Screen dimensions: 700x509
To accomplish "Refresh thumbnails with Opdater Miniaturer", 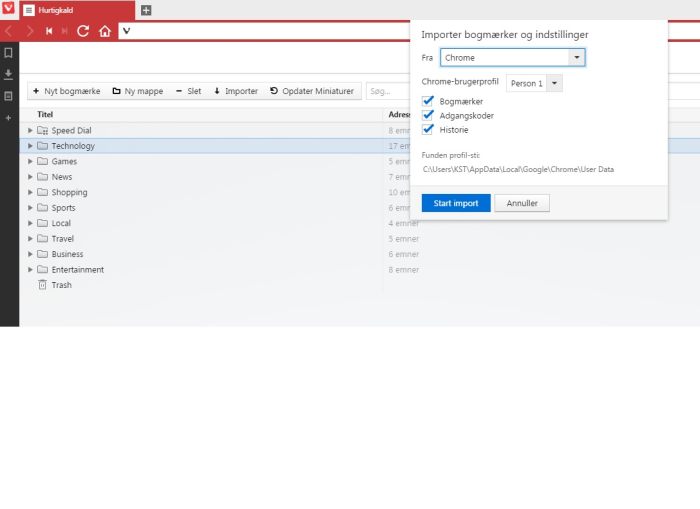I will [x=312, y=91].
